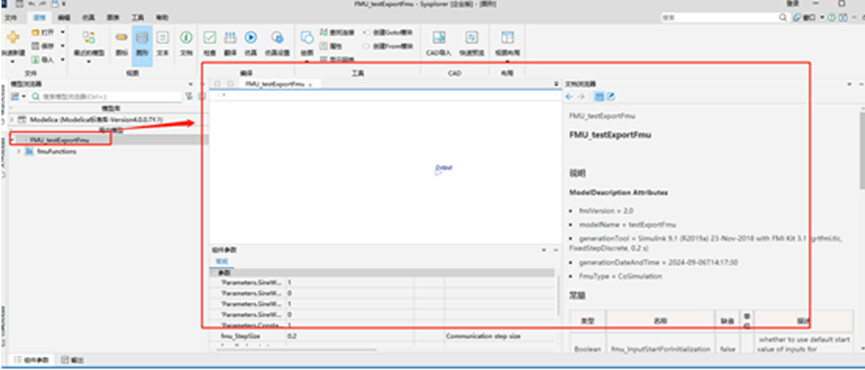Screen dimensions: 865x370
Task: Open the Properties icon in tools group
Action: 324,46
